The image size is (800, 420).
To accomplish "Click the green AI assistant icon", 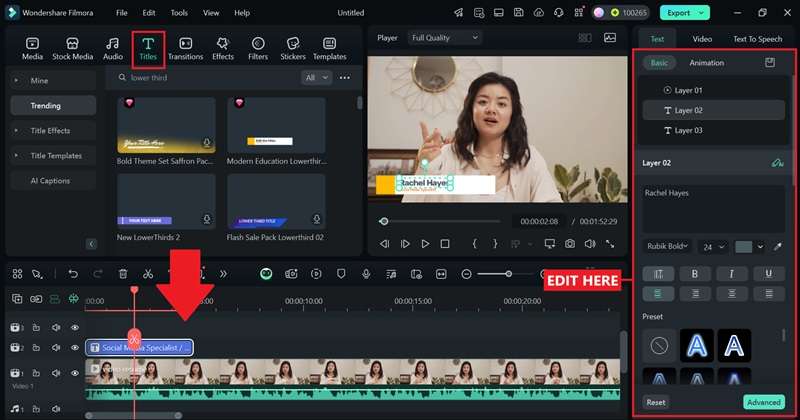I will pyautogui.click(x=266, y=274).
